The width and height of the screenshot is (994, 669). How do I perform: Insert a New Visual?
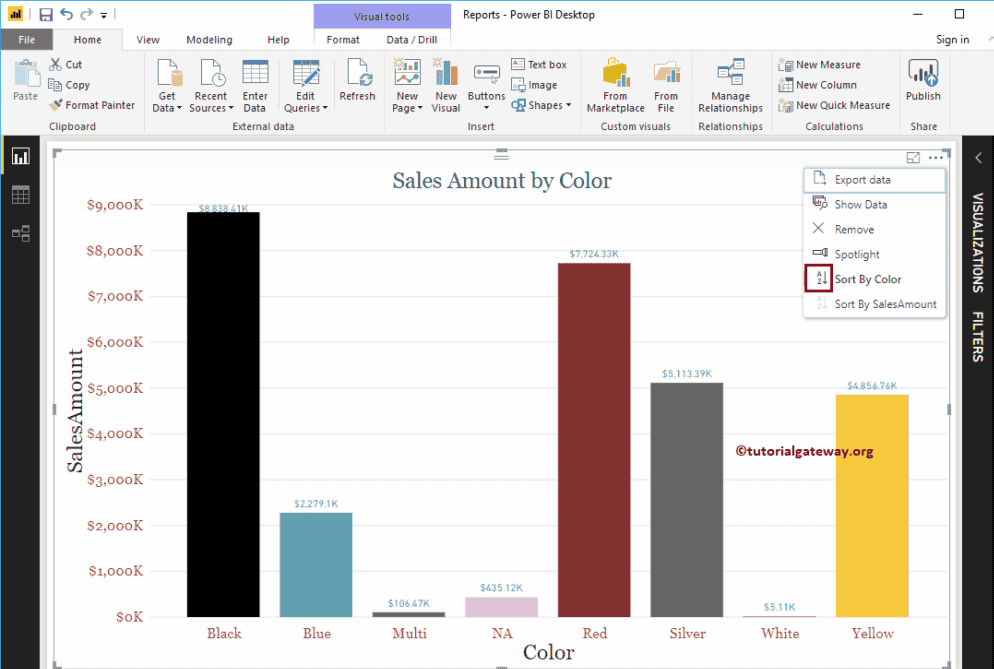click(446, 86)
